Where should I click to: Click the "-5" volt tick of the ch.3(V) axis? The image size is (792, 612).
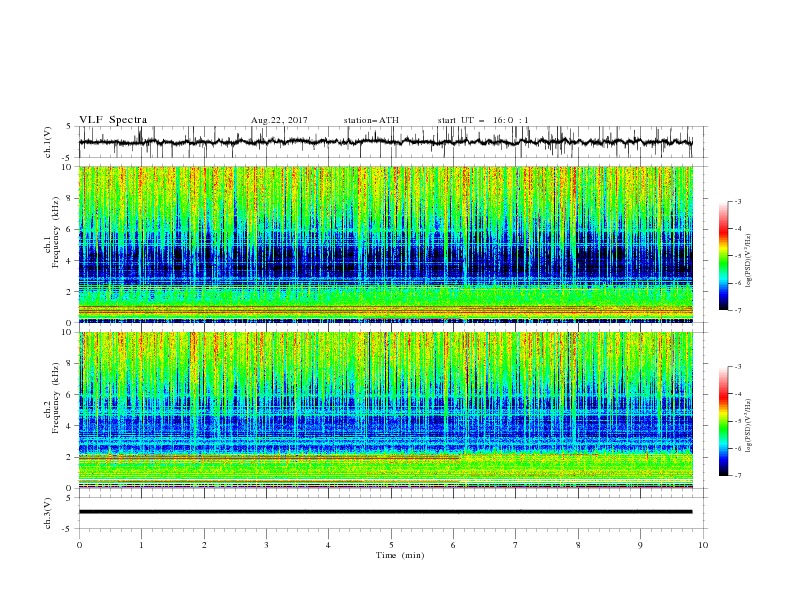tap(68, 529)
